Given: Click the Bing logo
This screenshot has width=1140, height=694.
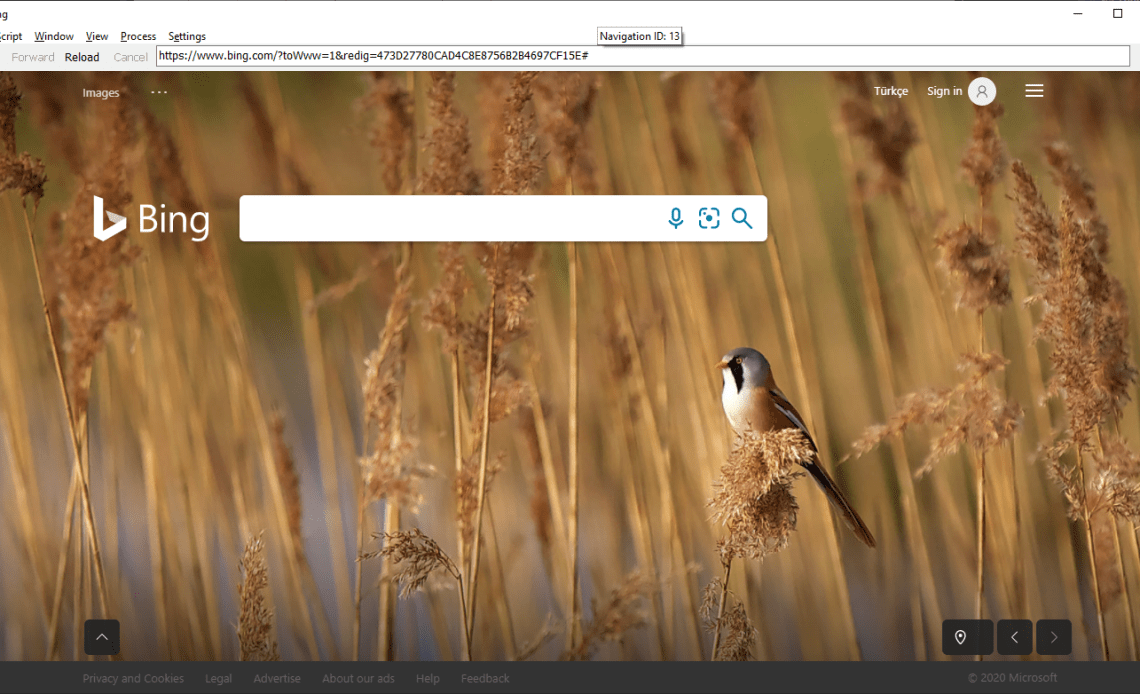Looking at the screenshot, I should pos(152,218).
